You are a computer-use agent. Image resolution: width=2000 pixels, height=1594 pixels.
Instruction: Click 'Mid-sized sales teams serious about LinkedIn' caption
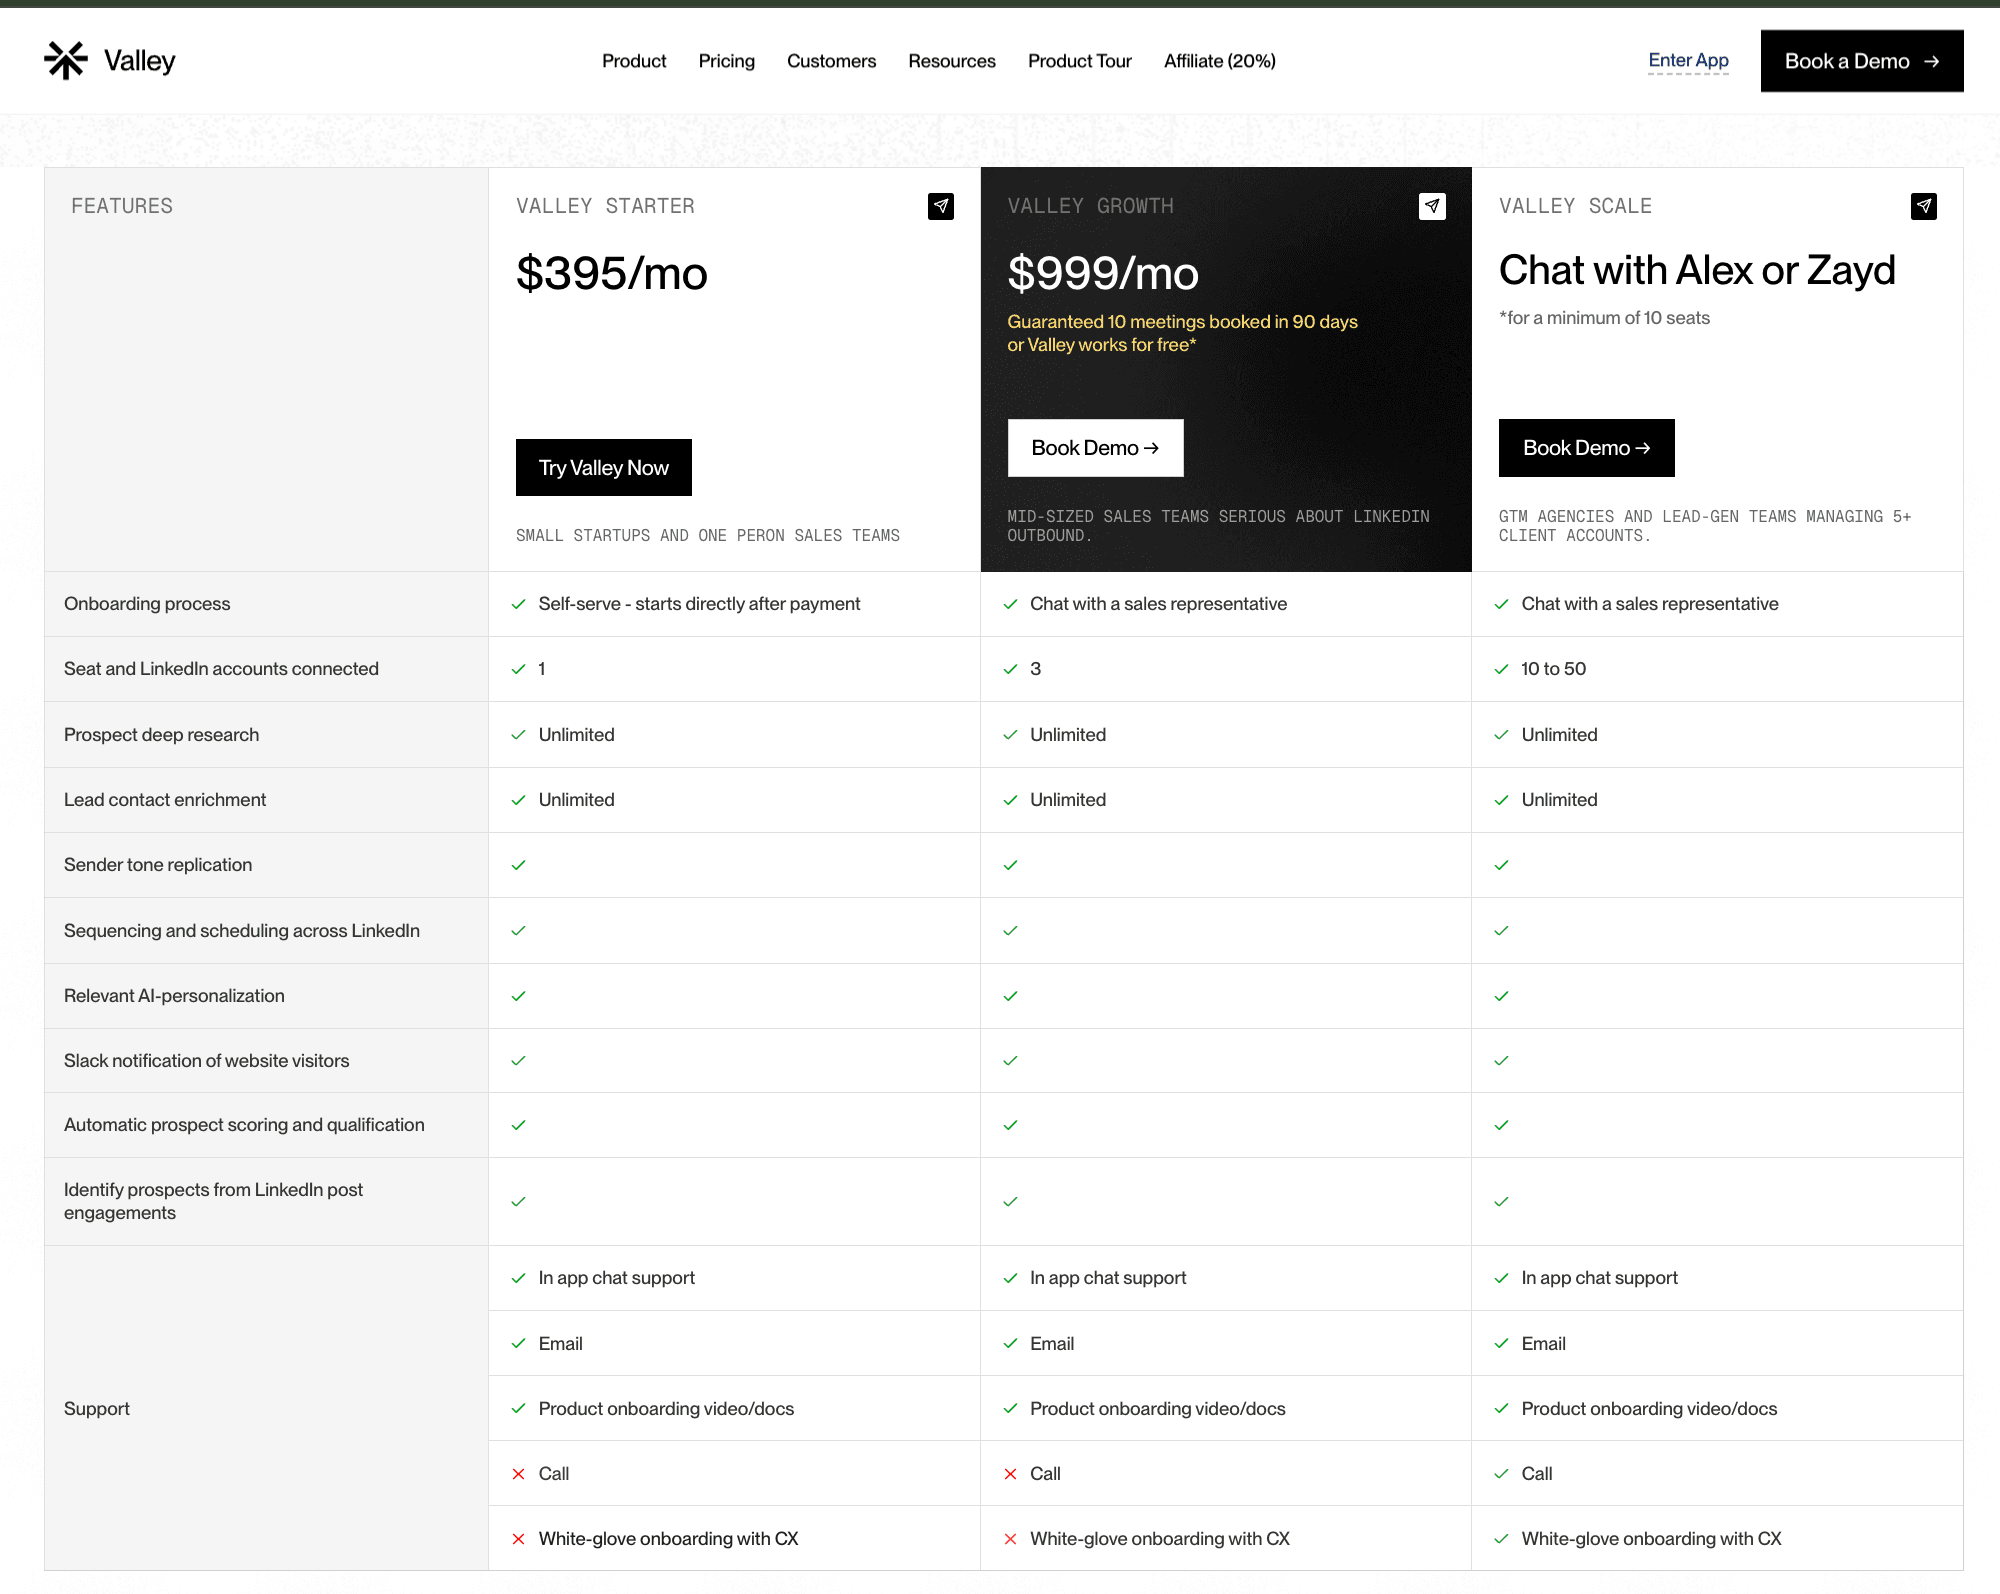pos(1218,526)
